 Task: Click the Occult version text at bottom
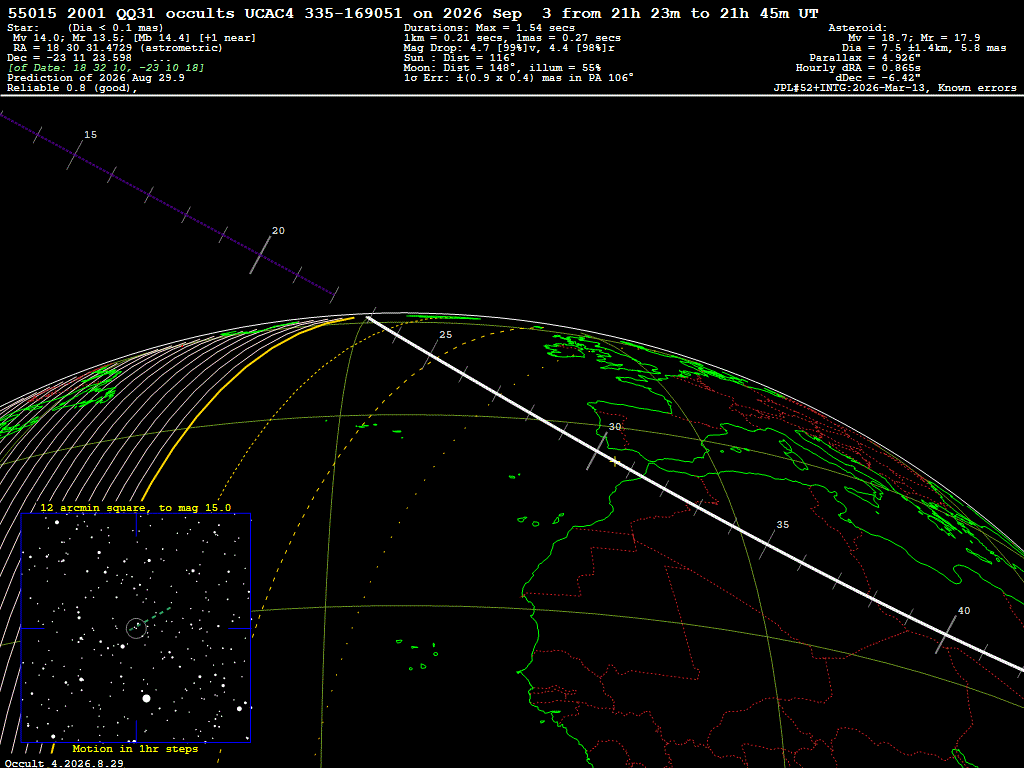[x=64, y=763]
